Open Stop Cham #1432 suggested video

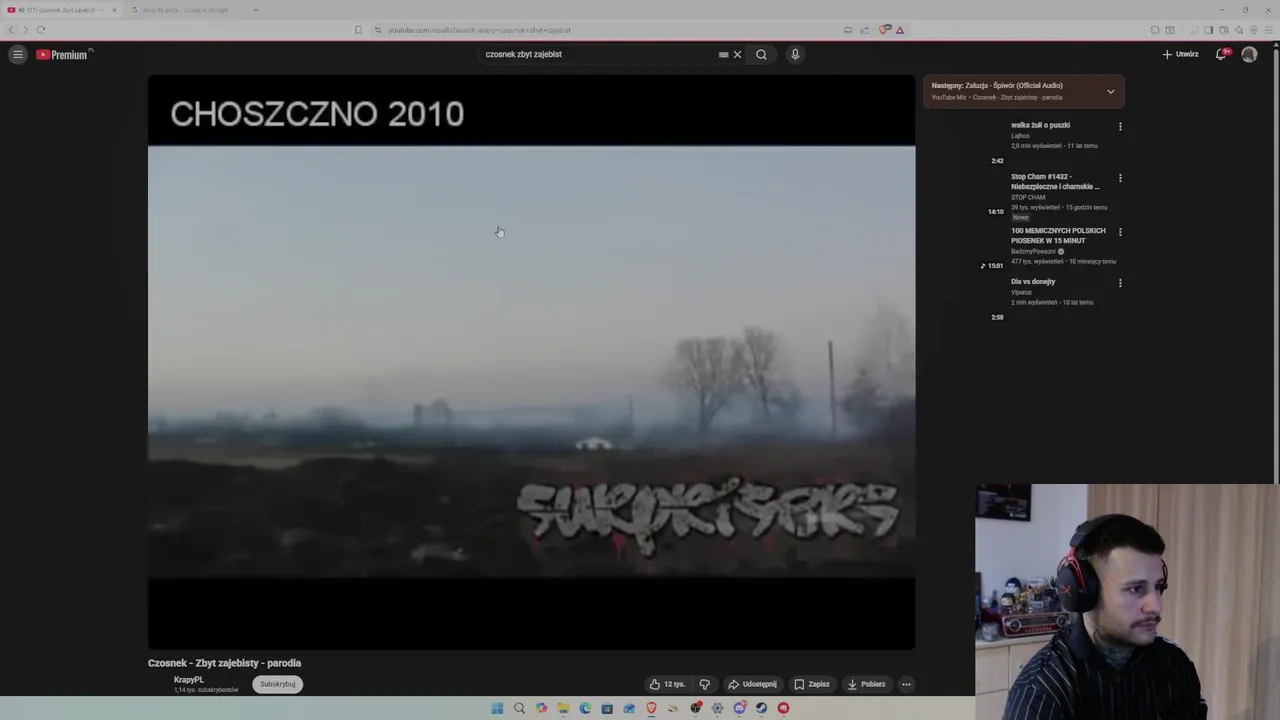[1055, 181]
